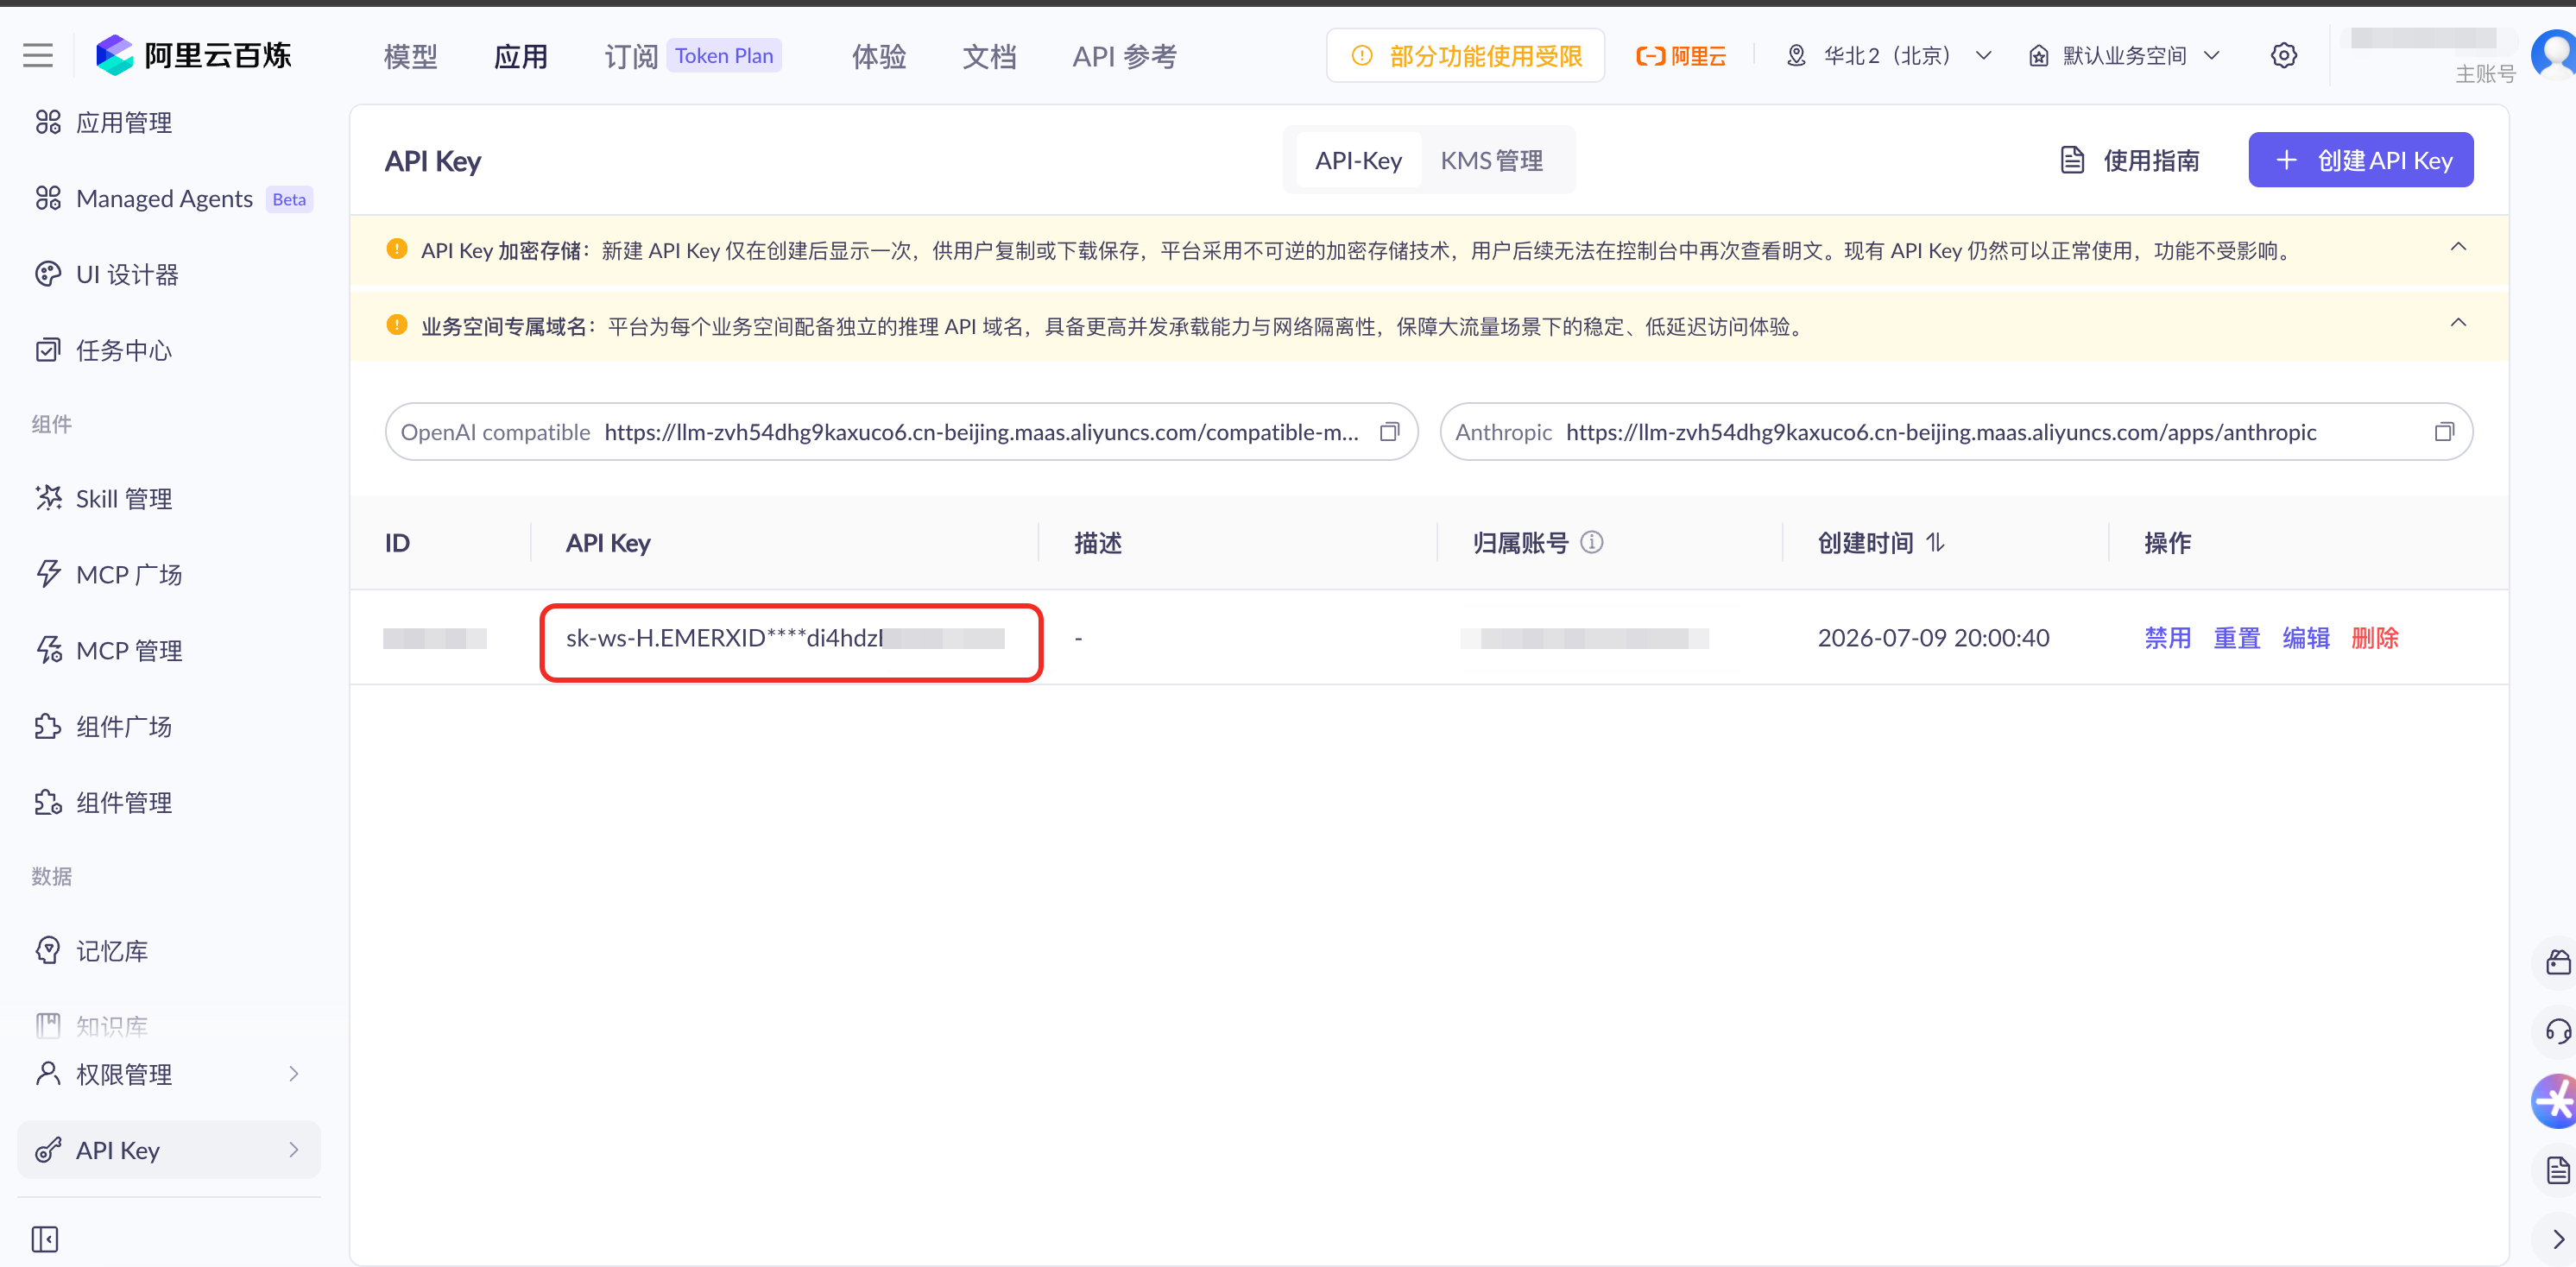Click the 2026-07-09 20:00:40 creation time

pyautogui.click(x=1933, y=638)
